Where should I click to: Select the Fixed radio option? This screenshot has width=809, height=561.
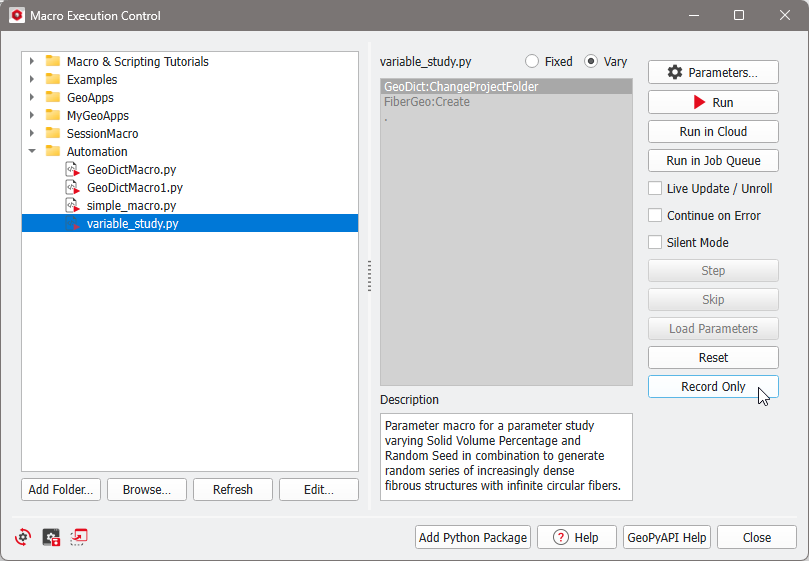(x=532, y=61)
